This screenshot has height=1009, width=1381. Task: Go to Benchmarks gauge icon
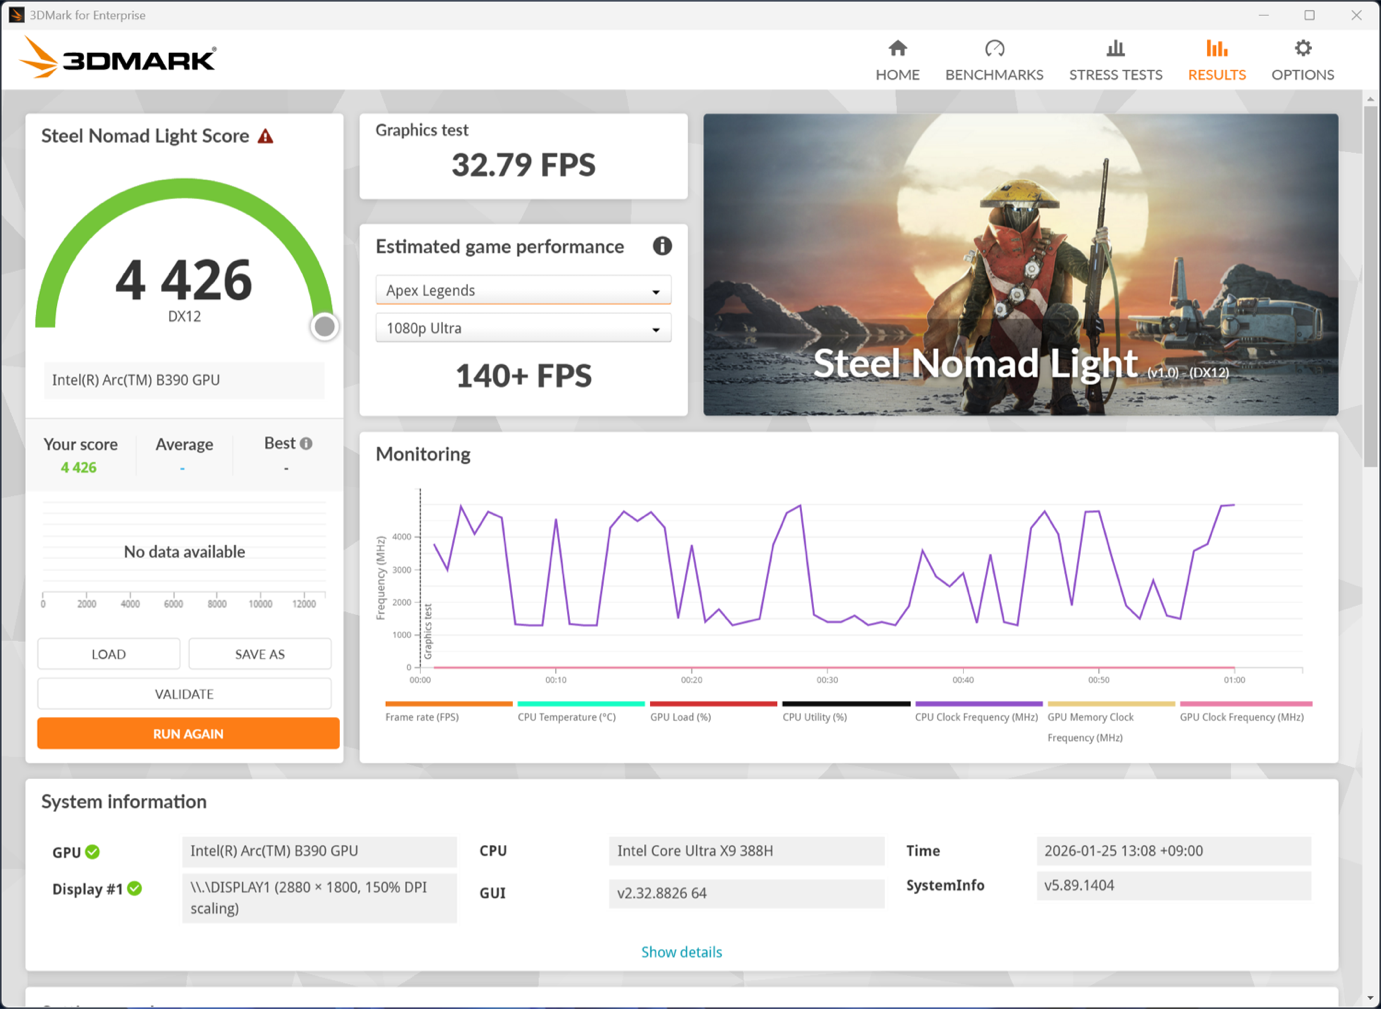click(994, 48)
